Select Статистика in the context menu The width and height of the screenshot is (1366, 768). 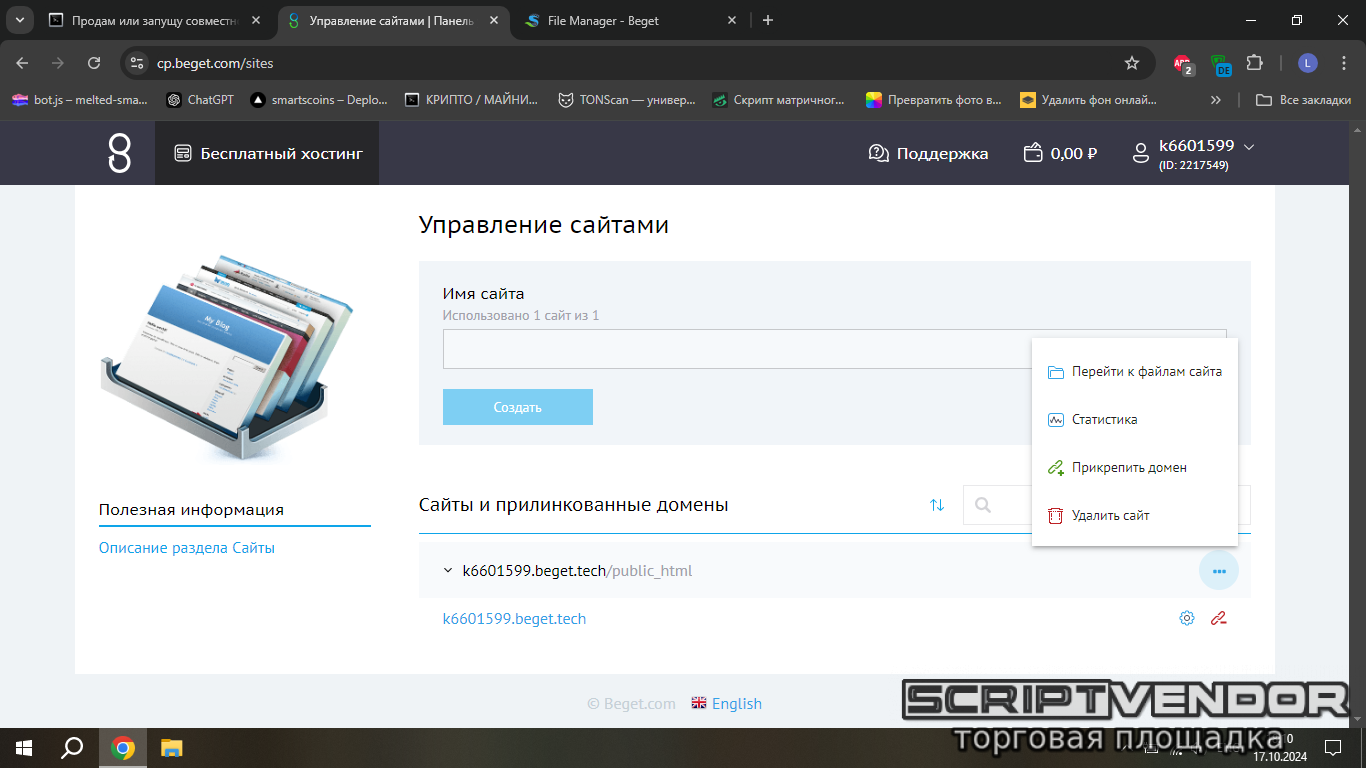point(1135,420)
